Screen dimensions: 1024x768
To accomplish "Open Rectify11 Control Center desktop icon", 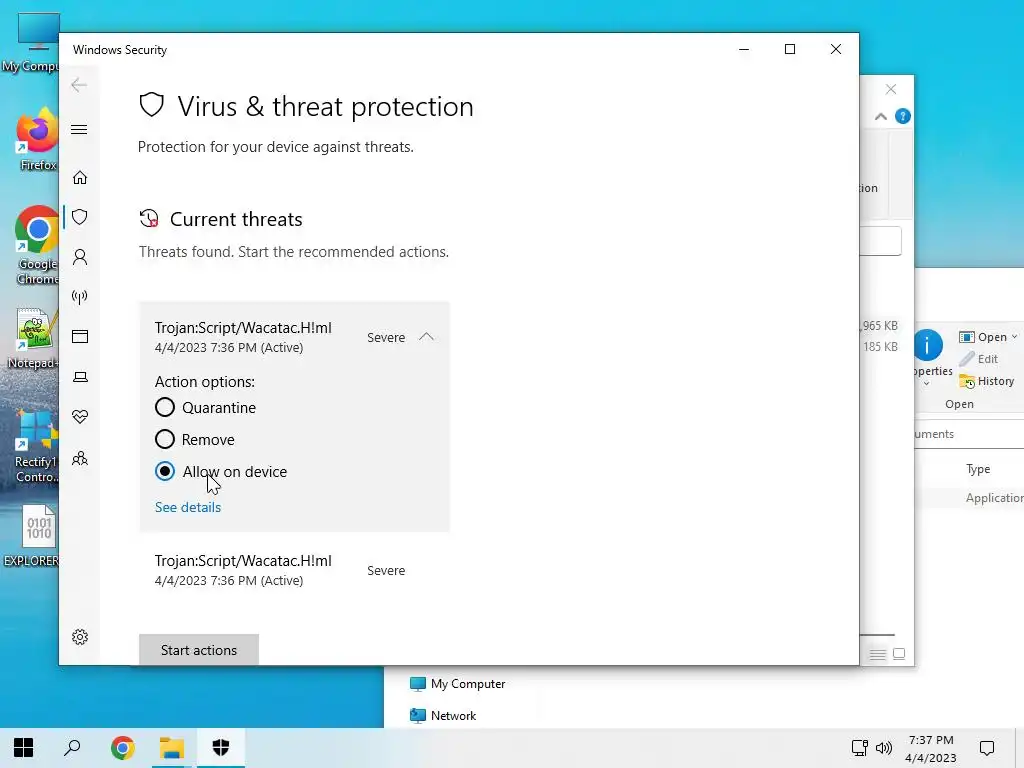I will click(x=36, y=447).
